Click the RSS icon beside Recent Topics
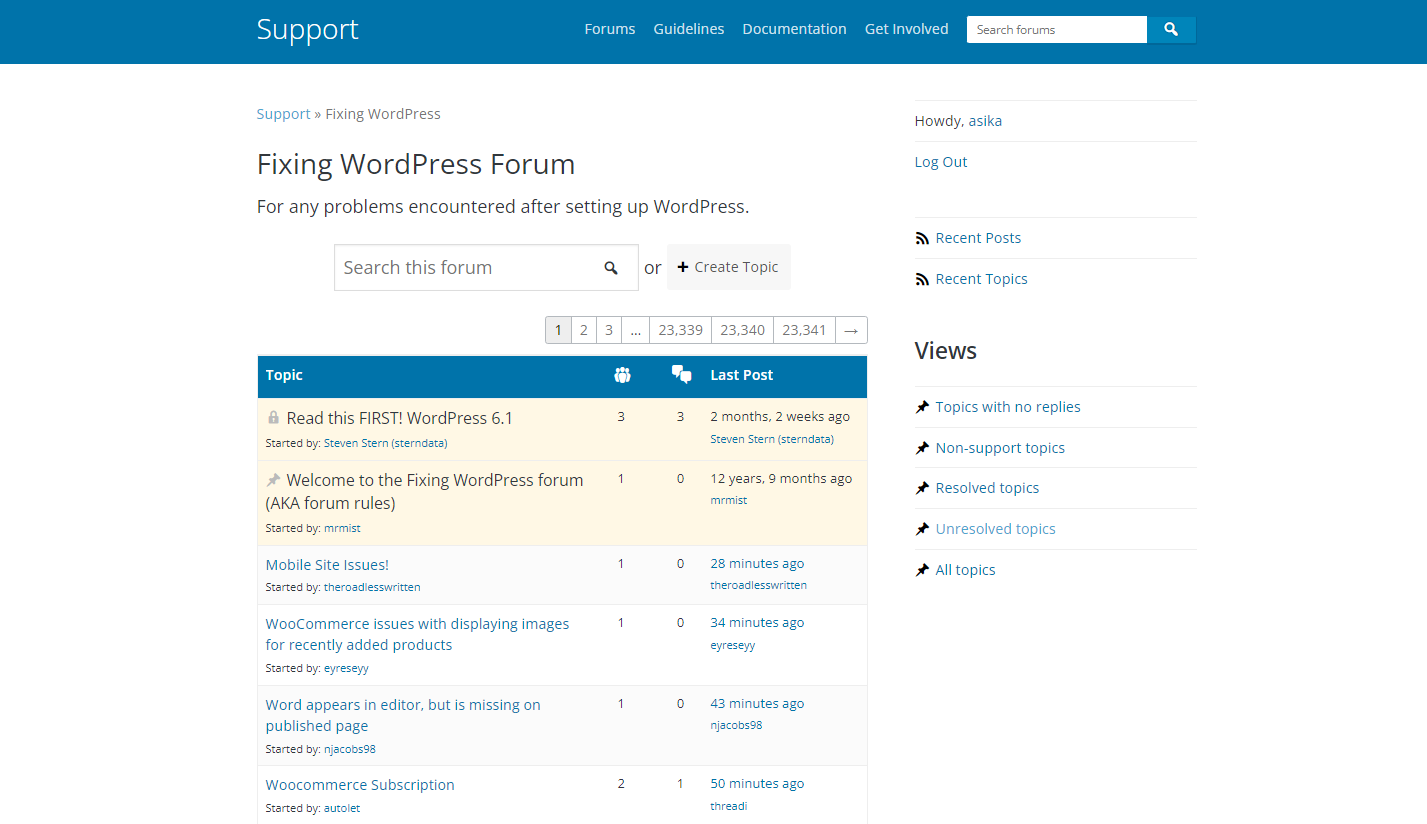The image size is (1427, 824). pos(922,280)
